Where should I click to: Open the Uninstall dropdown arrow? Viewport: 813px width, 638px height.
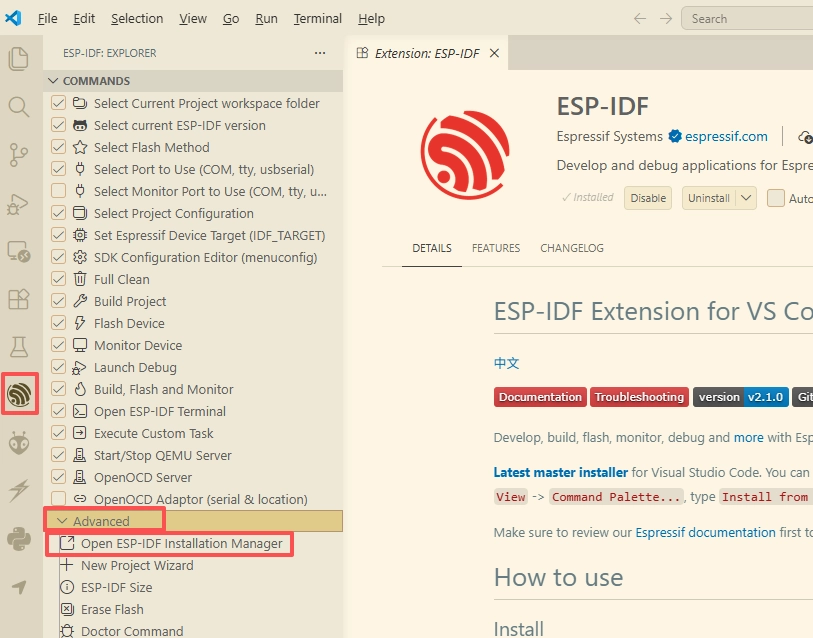point(746,198)
